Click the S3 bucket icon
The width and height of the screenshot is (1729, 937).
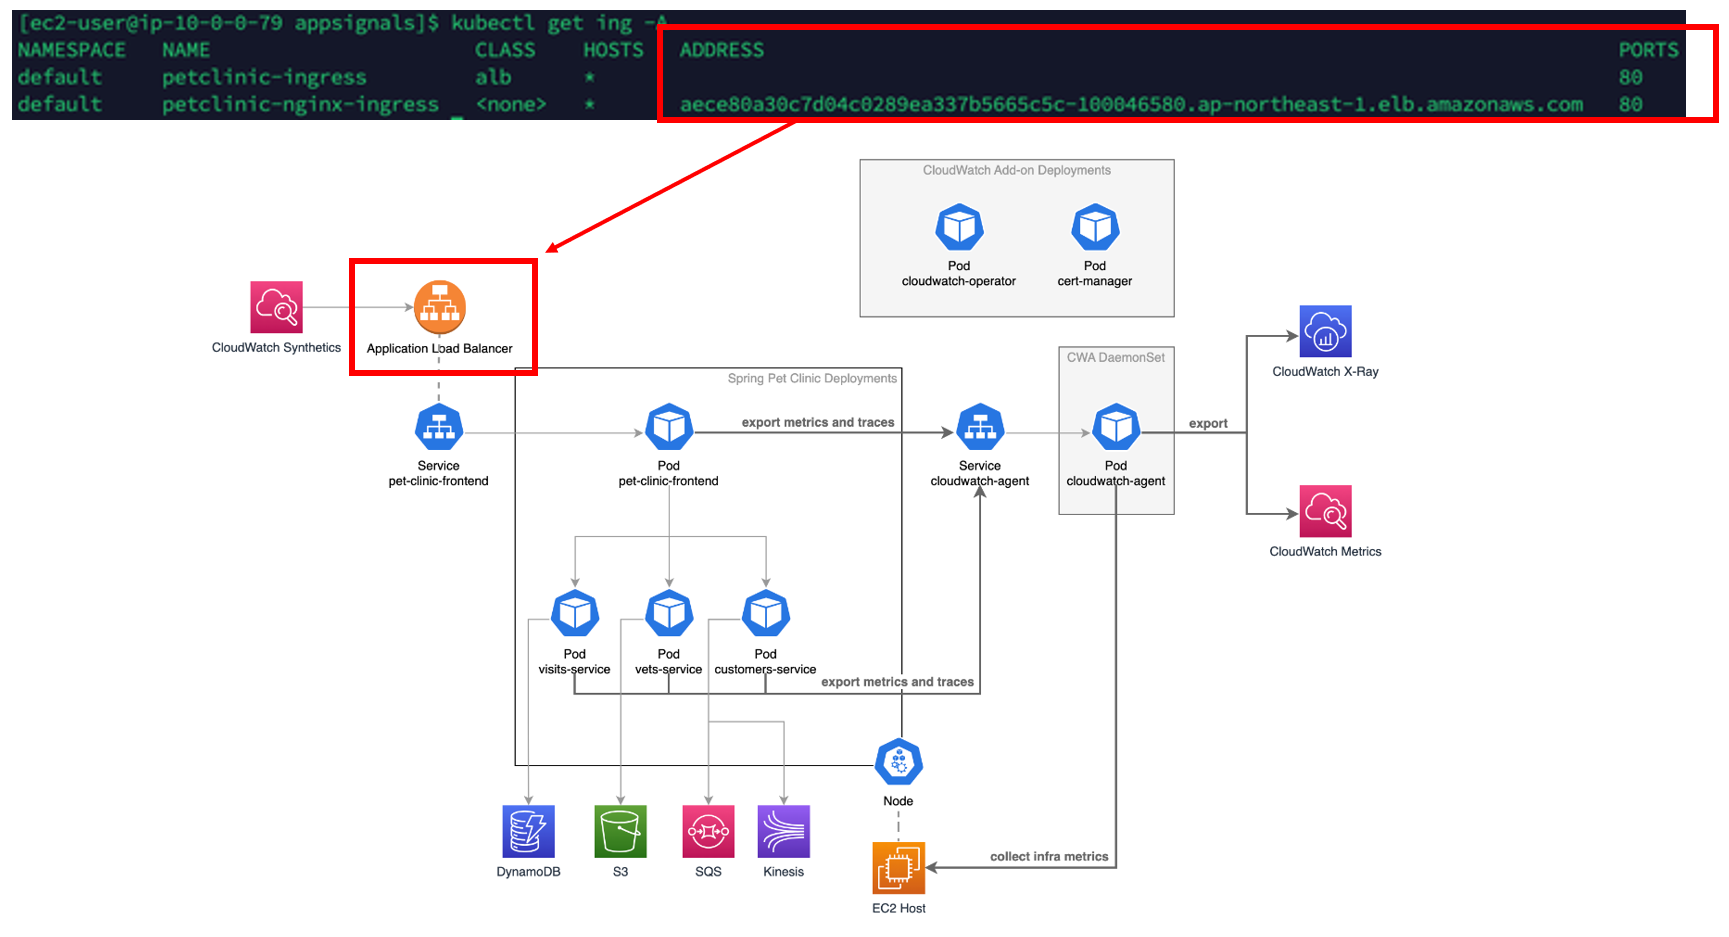pyautogui.click(x=620, y=831)
